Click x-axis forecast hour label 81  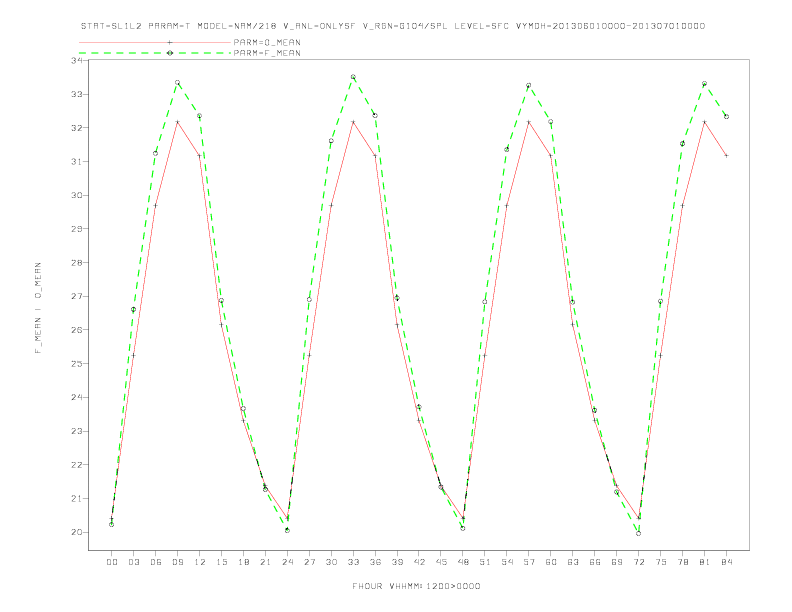(705, 562)
